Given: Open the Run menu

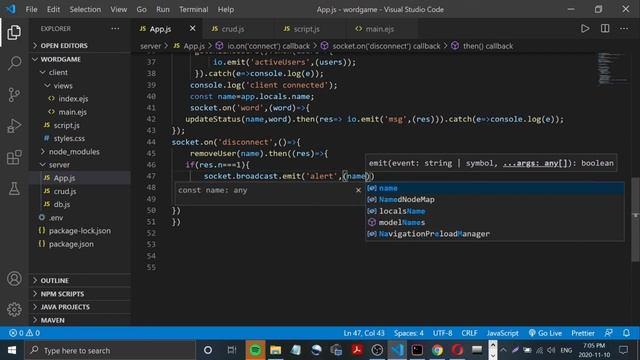Looking at the screenshot, I should [162, 9].
